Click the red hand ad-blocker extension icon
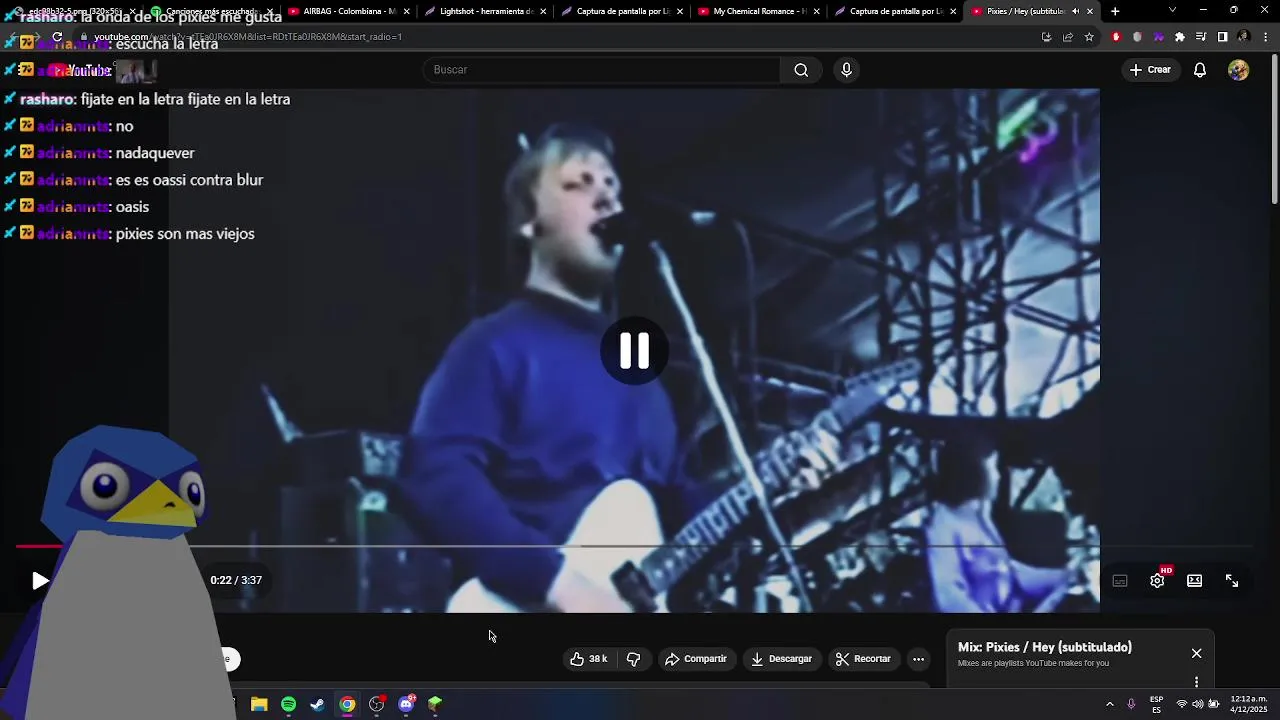 [x=1116, y=37]
